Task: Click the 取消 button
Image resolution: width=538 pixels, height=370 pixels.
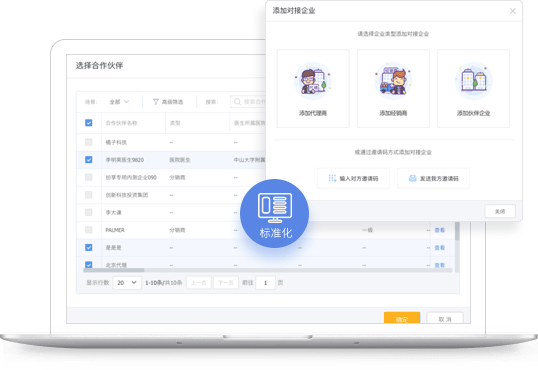Action: tap(445, 318)
